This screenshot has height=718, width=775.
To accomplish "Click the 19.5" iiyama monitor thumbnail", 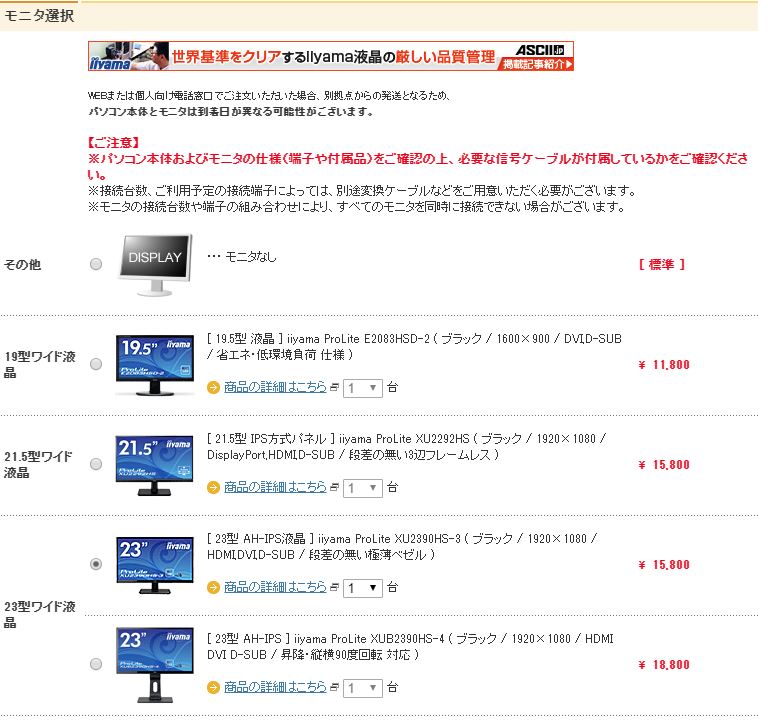I will 155,366.
